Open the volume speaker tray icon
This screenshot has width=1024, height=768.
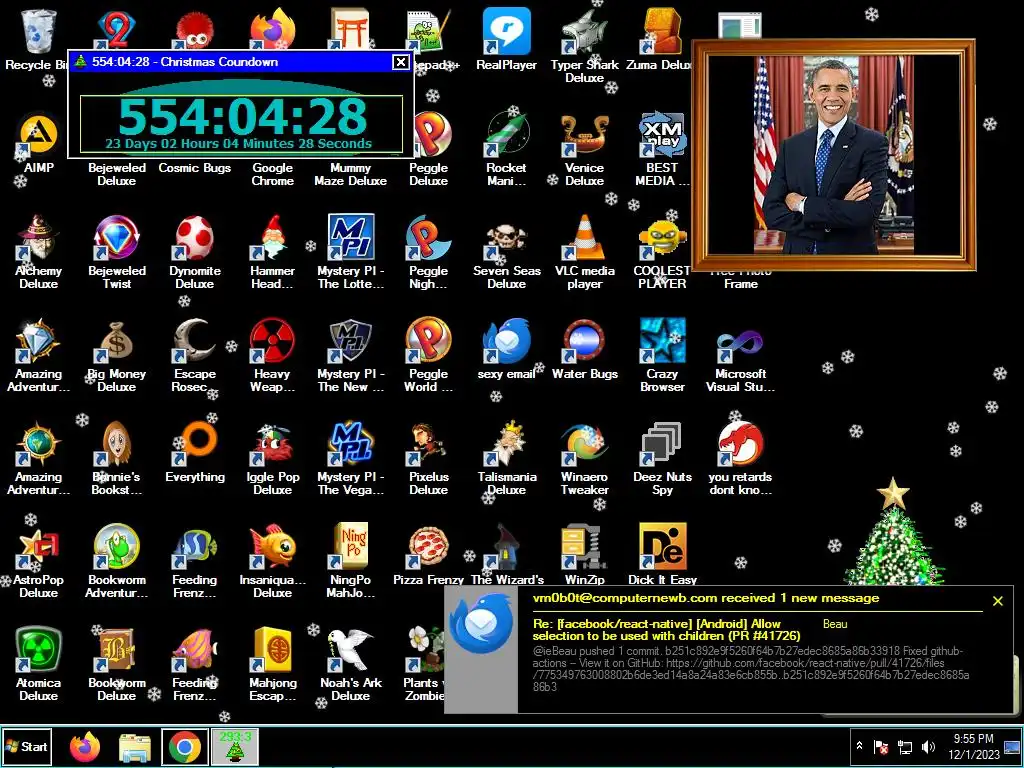(927, 746)
